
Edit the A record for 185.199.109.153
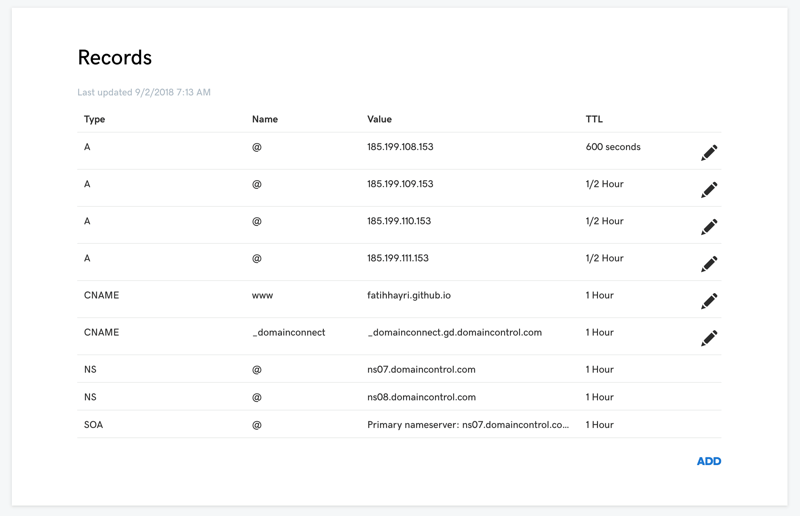[x=709, y=190]
